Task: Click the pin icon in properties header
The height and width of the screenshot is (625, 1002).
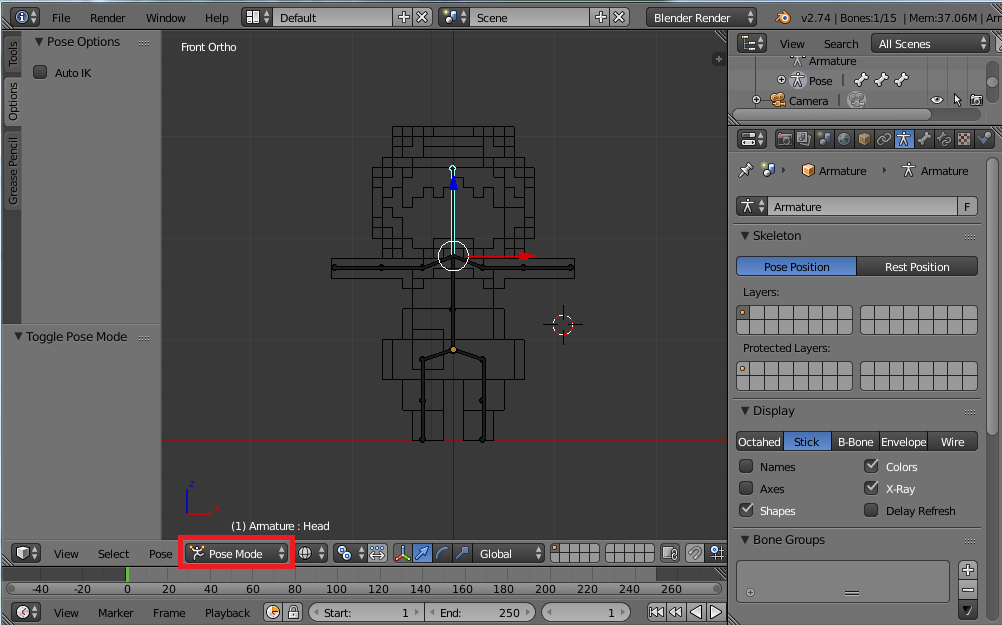Action: pos(745,171)
